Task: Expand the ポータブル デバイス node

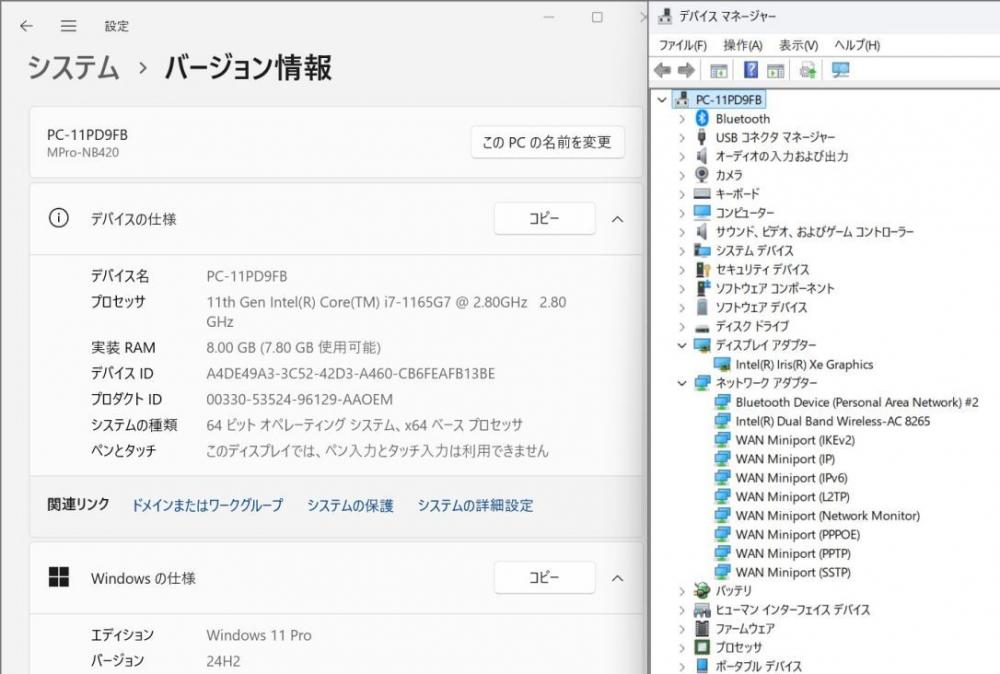Action: click(x=682, y=666)
